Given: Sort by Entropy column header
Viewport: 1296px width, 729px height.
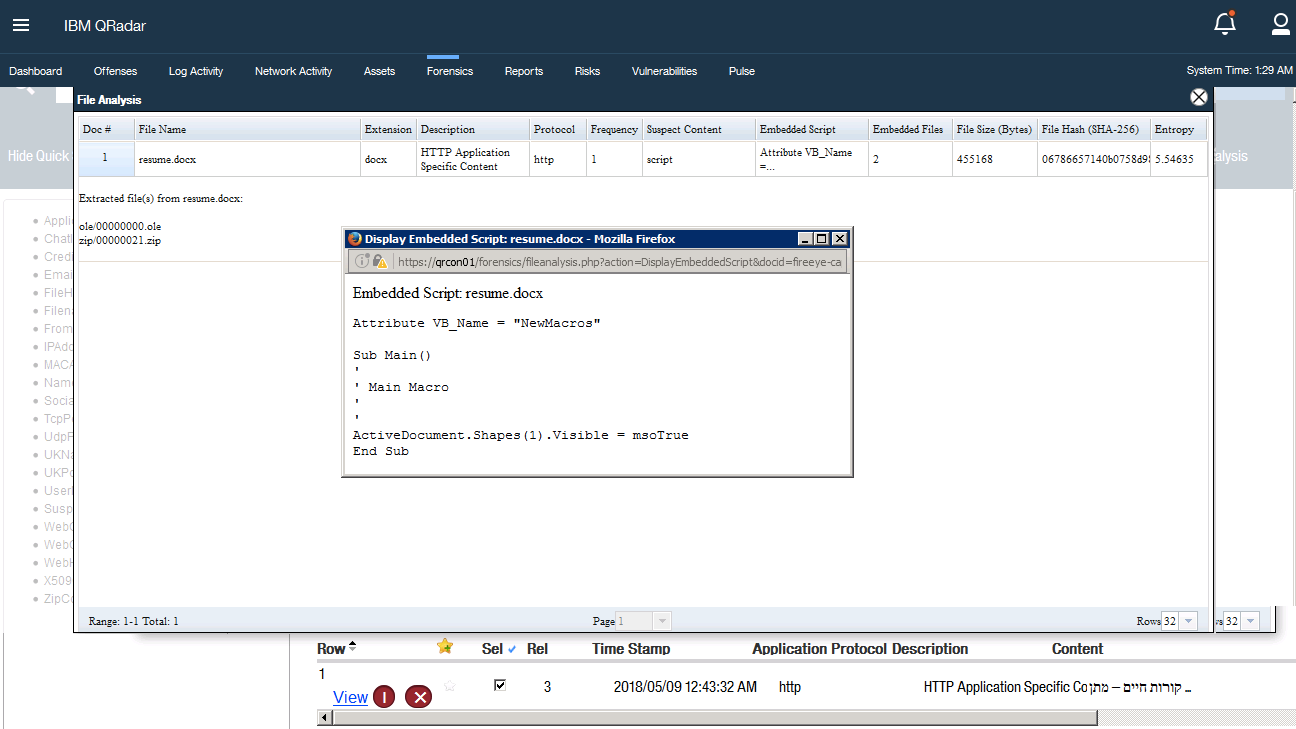Looking at the screenshot, I should coord(1179,129).
